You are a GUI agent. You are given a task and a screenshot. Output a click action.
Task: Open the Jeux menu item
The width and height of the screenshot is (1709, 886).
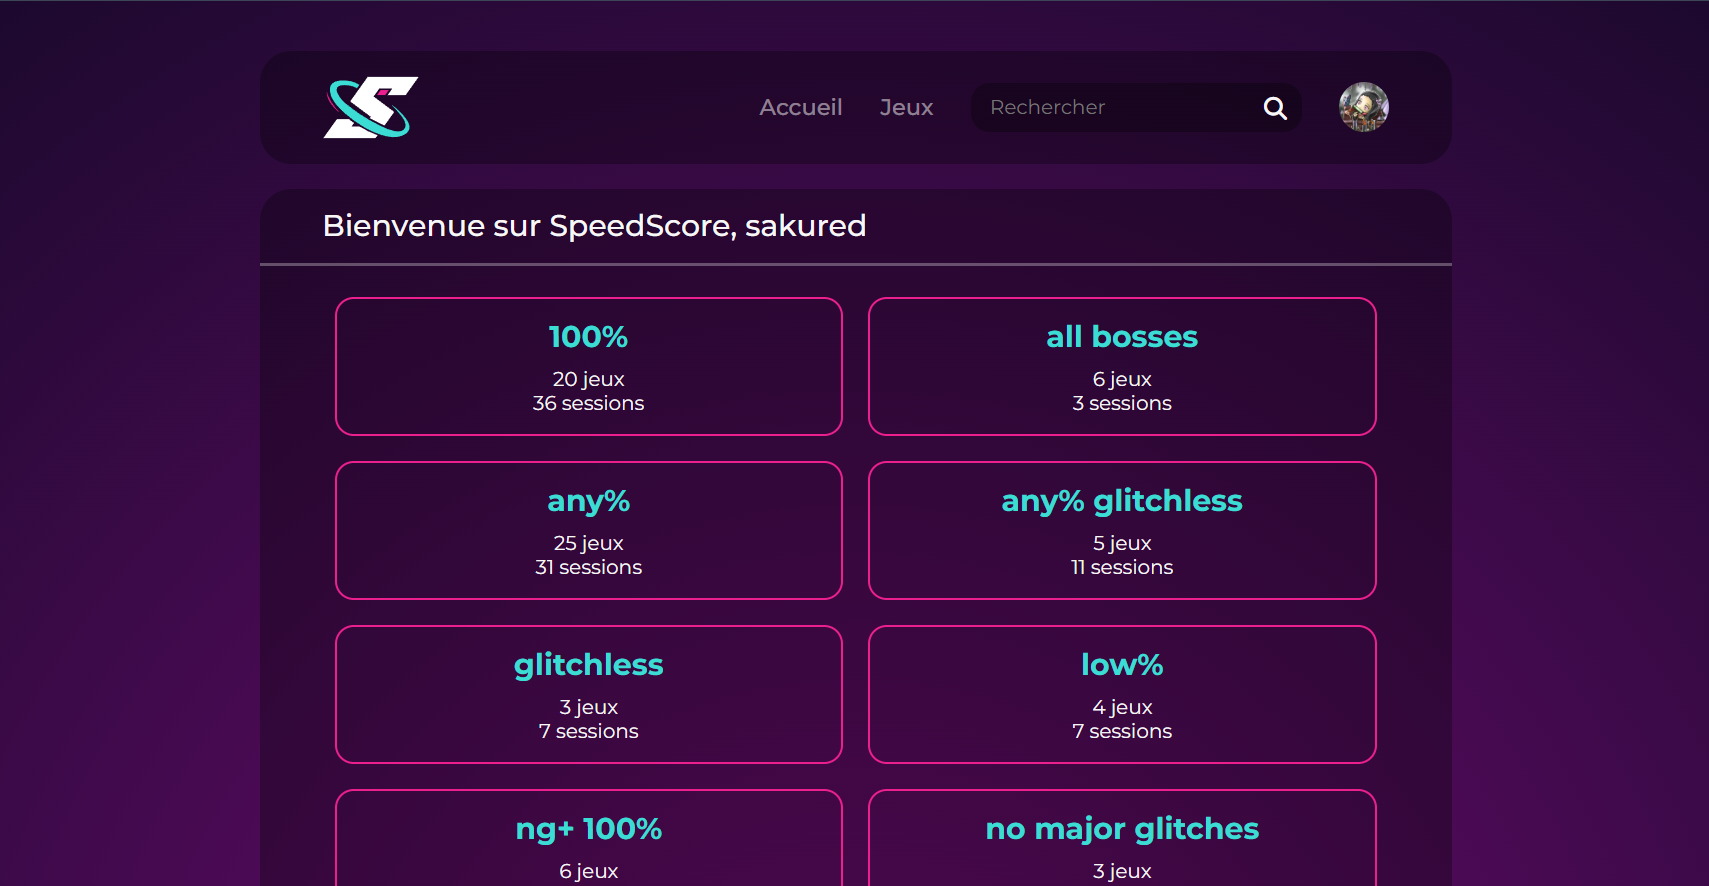[x=906, y=107]
